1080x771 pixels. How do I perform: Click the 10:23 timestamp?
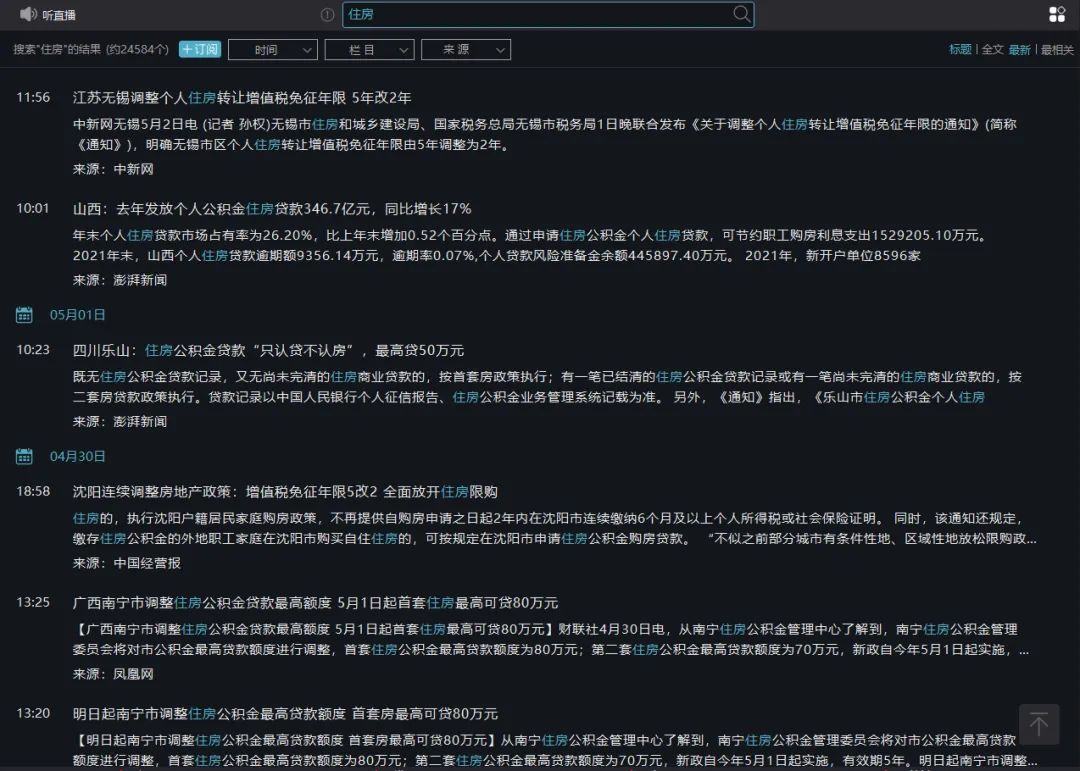[33, 349]
